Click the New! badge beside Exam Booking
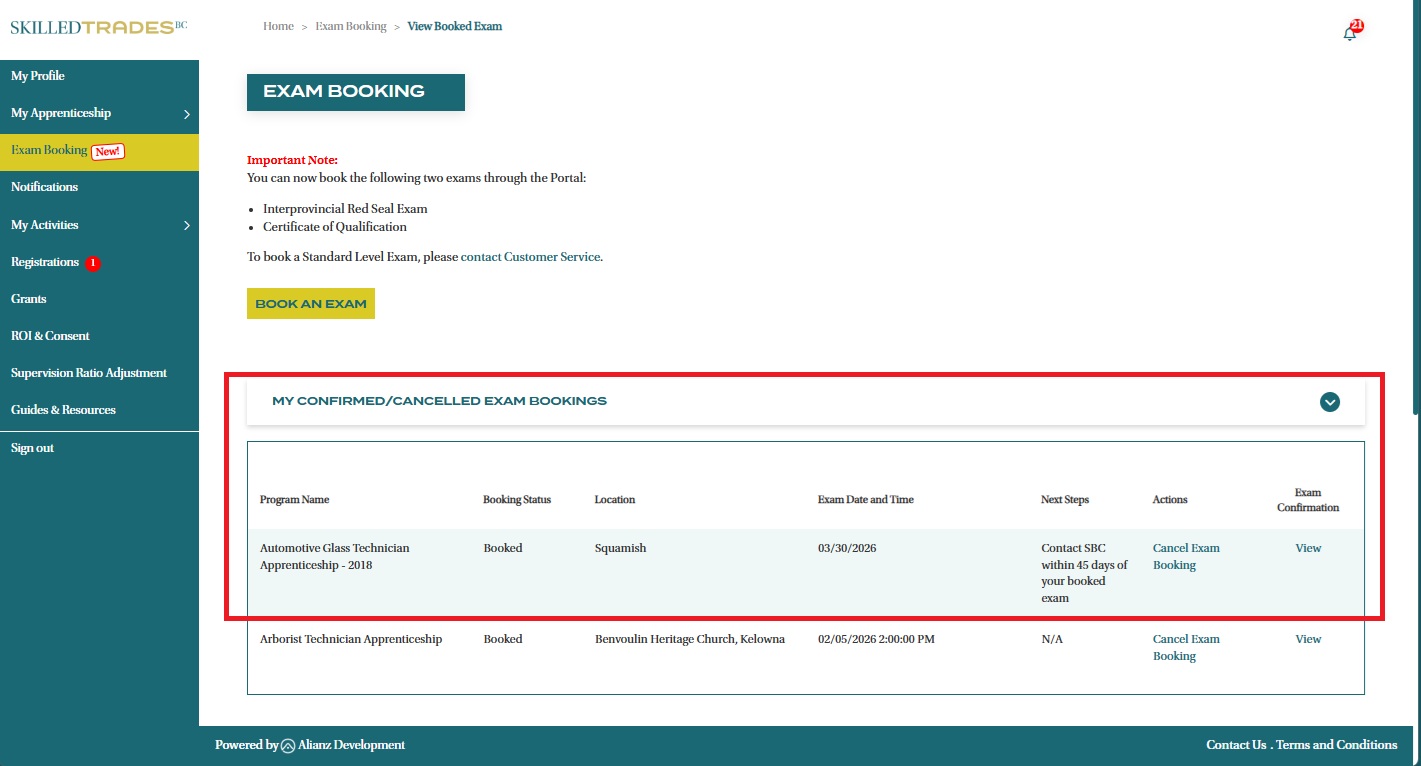This screenshot has width=1421, height=766. (107, 152)
